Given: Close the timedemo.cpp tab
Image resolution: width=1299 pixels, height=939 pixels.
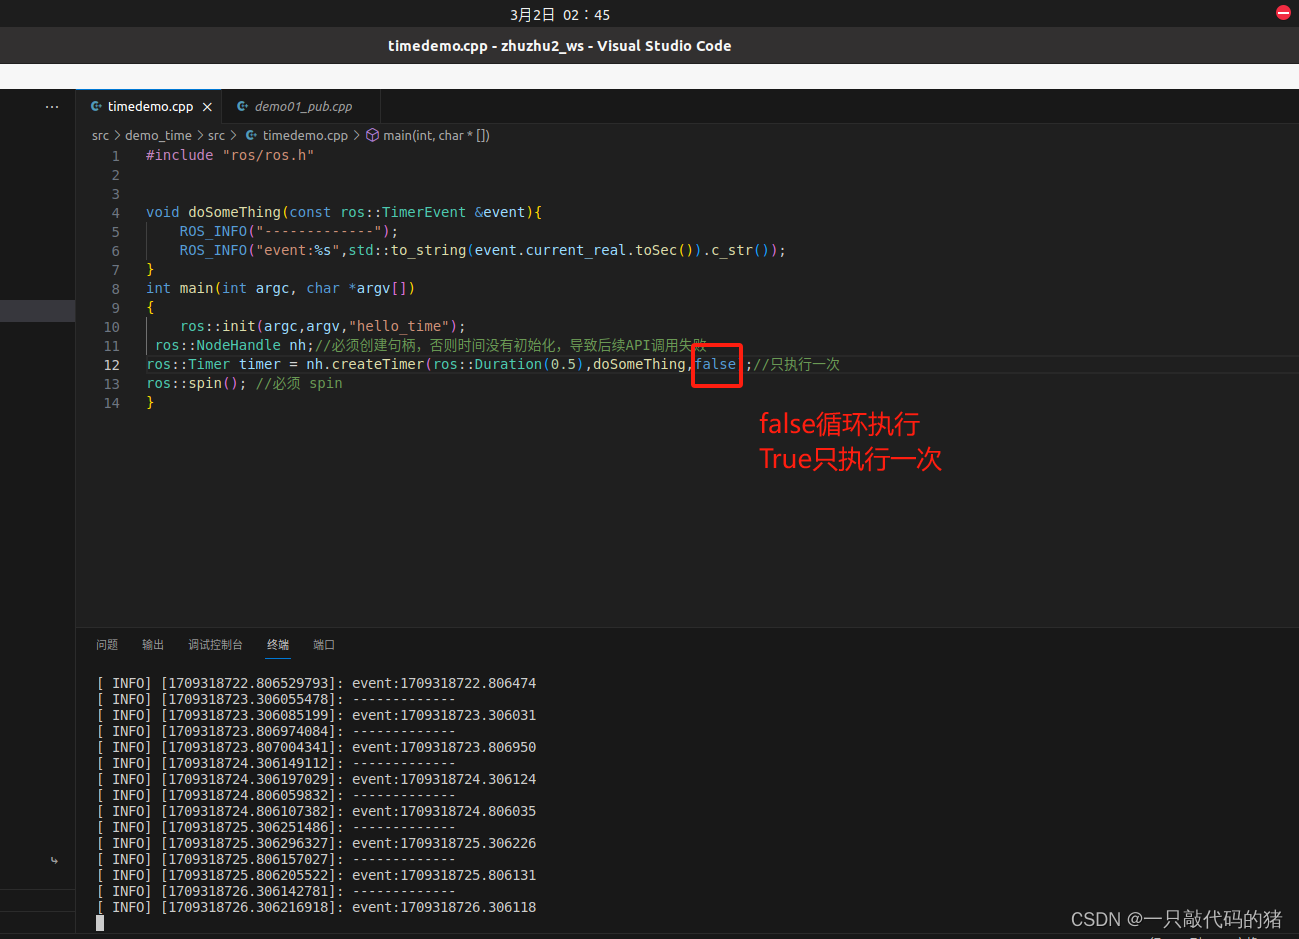Looking at the screenshot, I should pyautogui.click(x=207, y=107).
